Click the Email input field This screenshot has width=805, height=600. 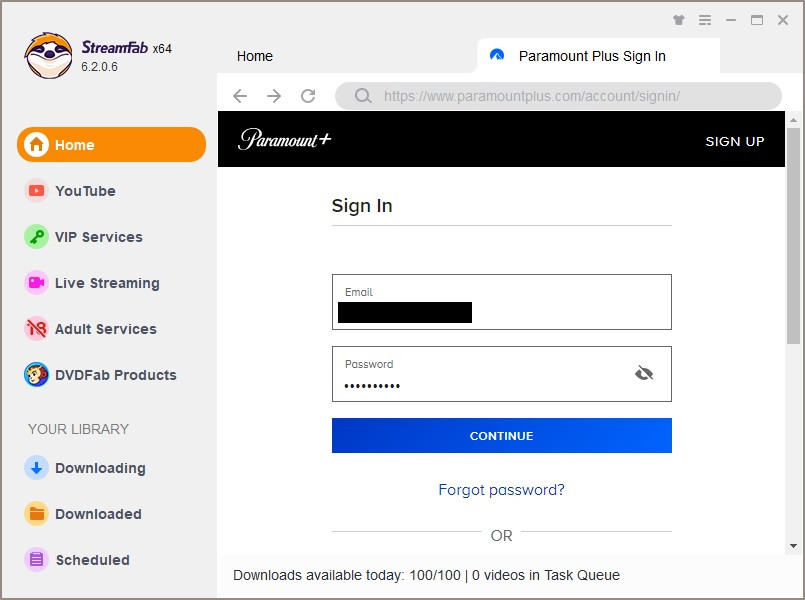click(501, 302)
